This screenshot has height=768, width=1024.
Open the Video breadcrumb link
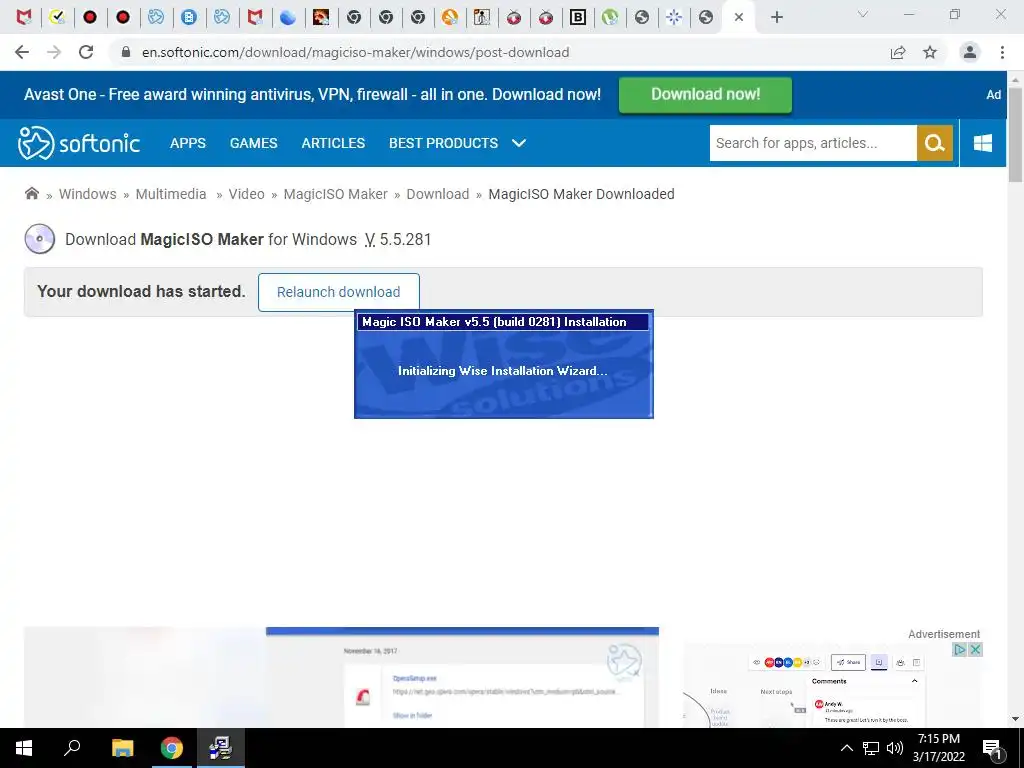pyautogui.click(x=246, y=194)
